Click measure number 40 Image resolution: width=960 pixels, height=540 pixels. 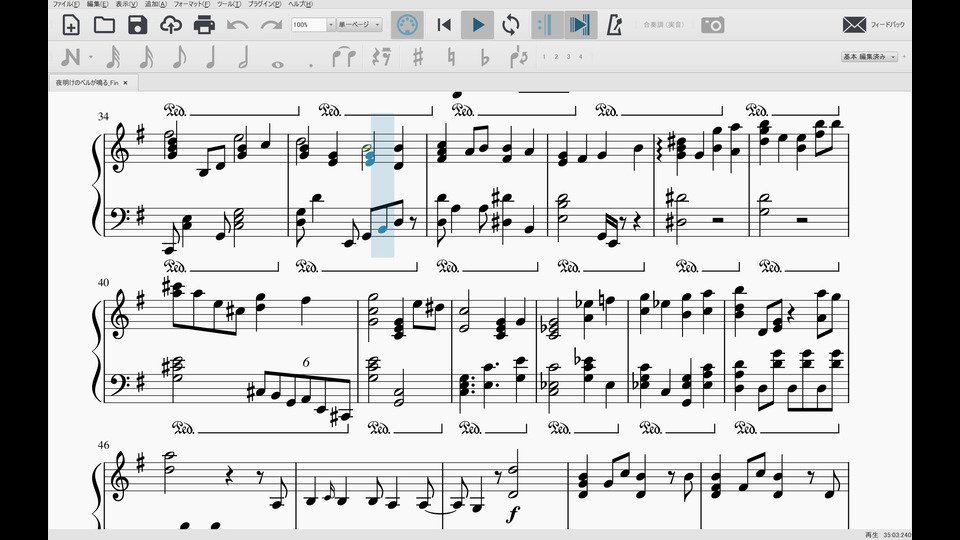coord(103,283)
